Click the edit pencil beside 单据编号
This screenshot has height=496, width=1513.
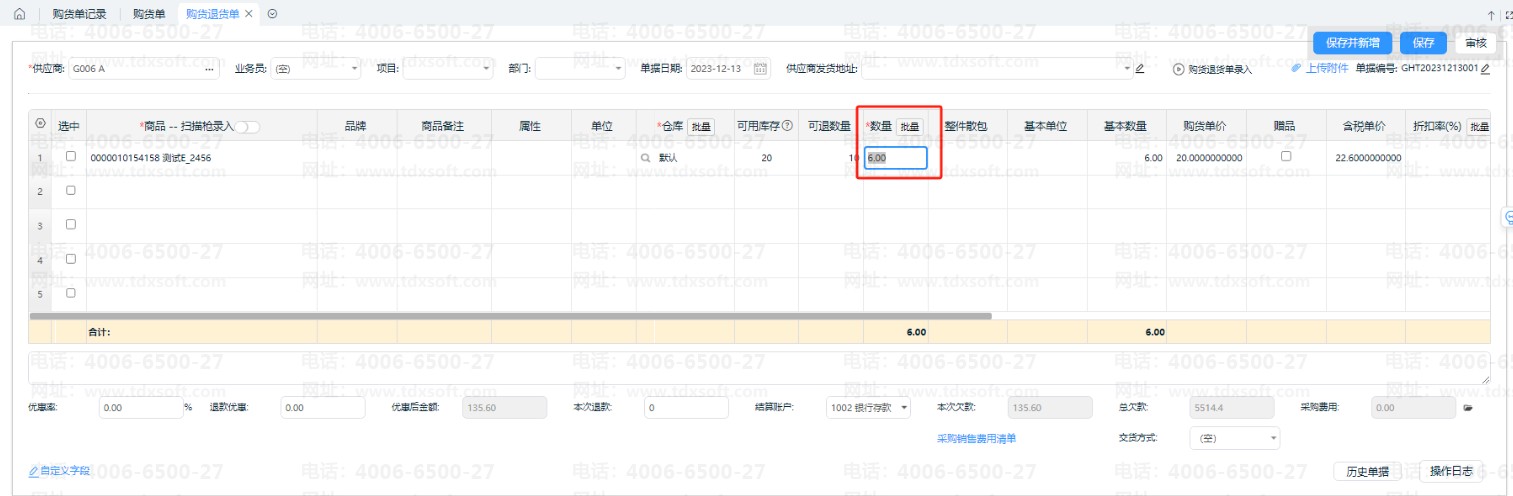click(1485, 69)
